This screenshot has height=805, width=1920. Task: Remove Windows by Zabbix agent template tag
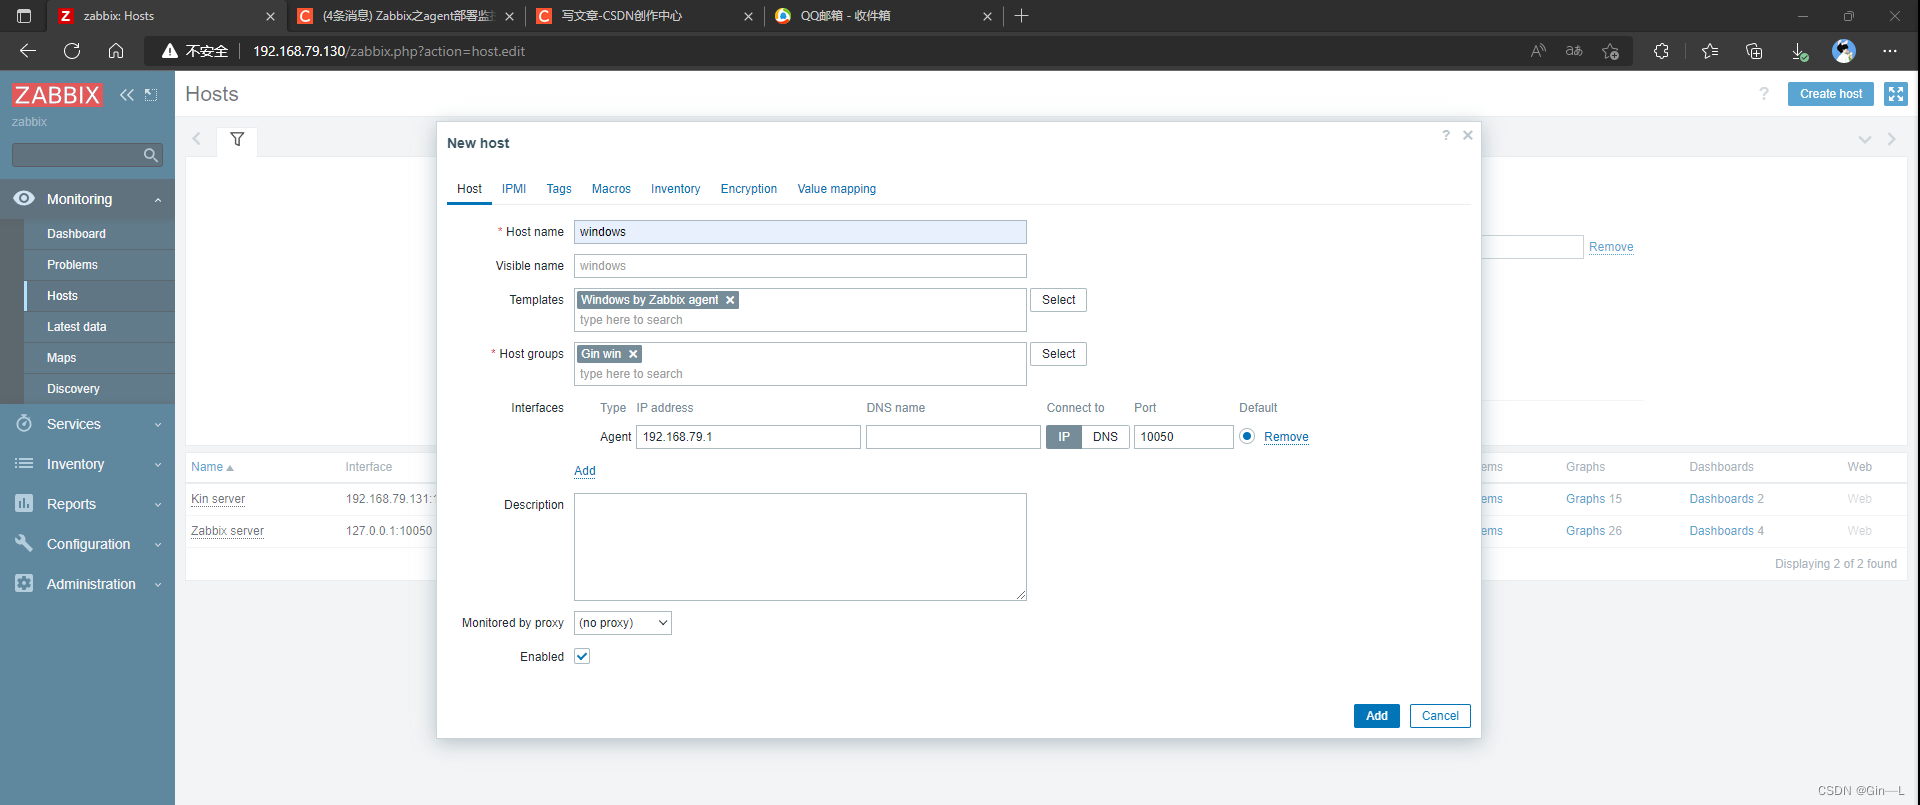[730, 300]
